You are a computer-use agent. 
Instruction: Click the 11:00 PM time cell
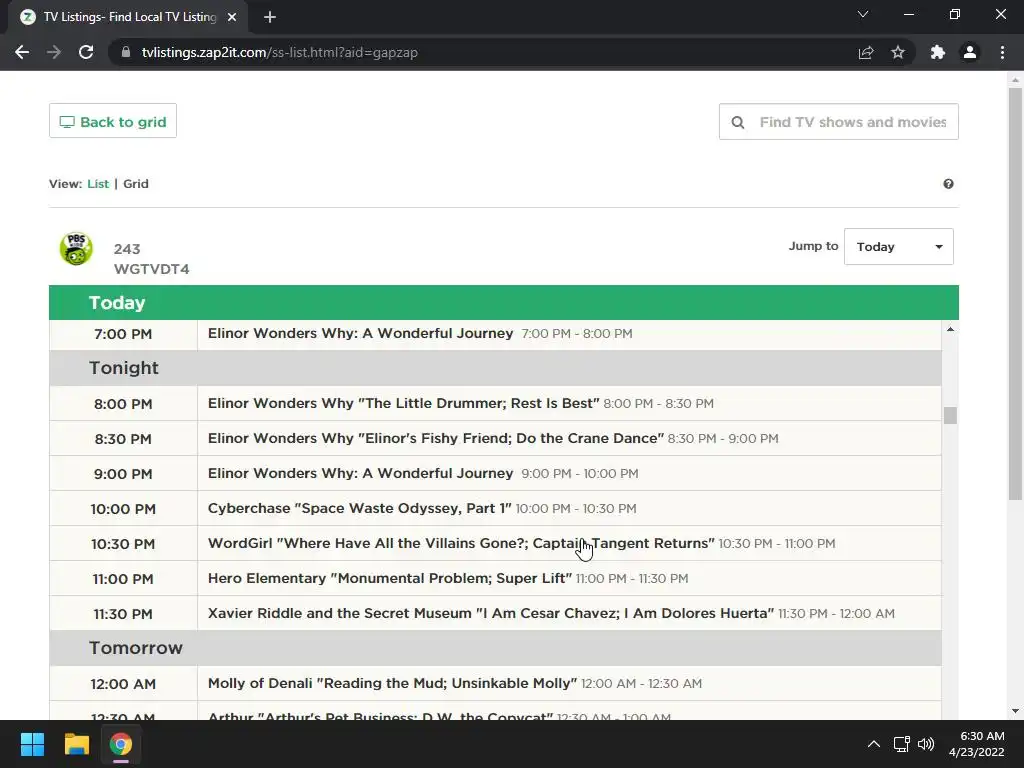coord(123,579)
